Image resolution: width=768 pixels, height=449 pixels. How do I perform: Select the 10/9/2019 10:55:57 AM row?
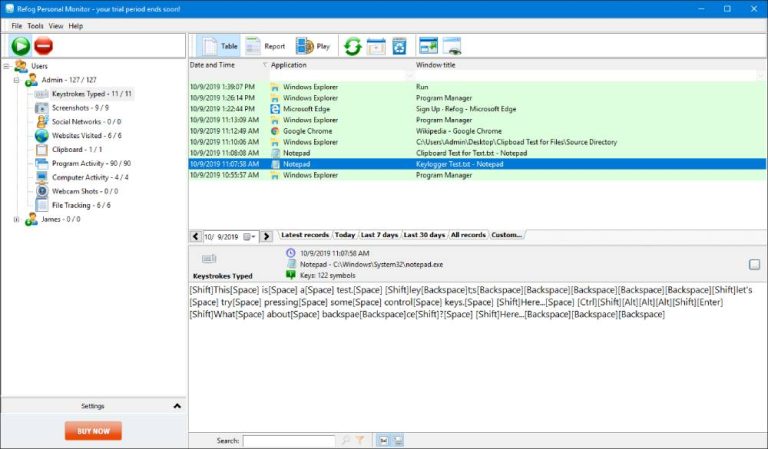(x=478, y=175)
